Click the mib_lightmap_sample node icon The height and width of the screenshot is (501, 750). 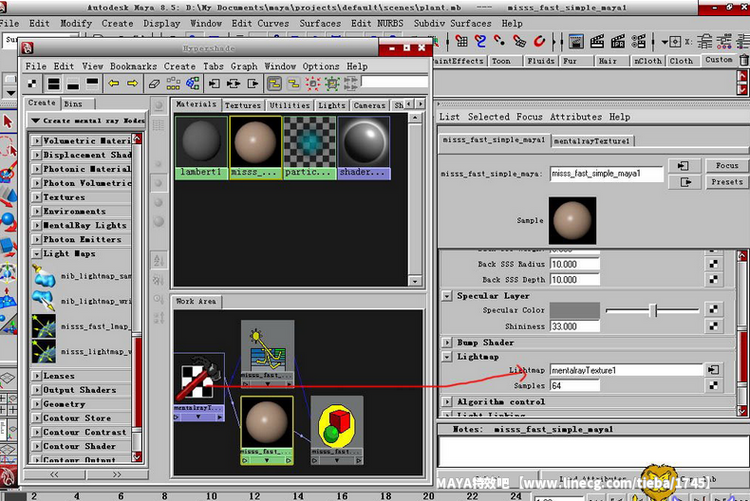pyautogui.click(x=44, y=276)
